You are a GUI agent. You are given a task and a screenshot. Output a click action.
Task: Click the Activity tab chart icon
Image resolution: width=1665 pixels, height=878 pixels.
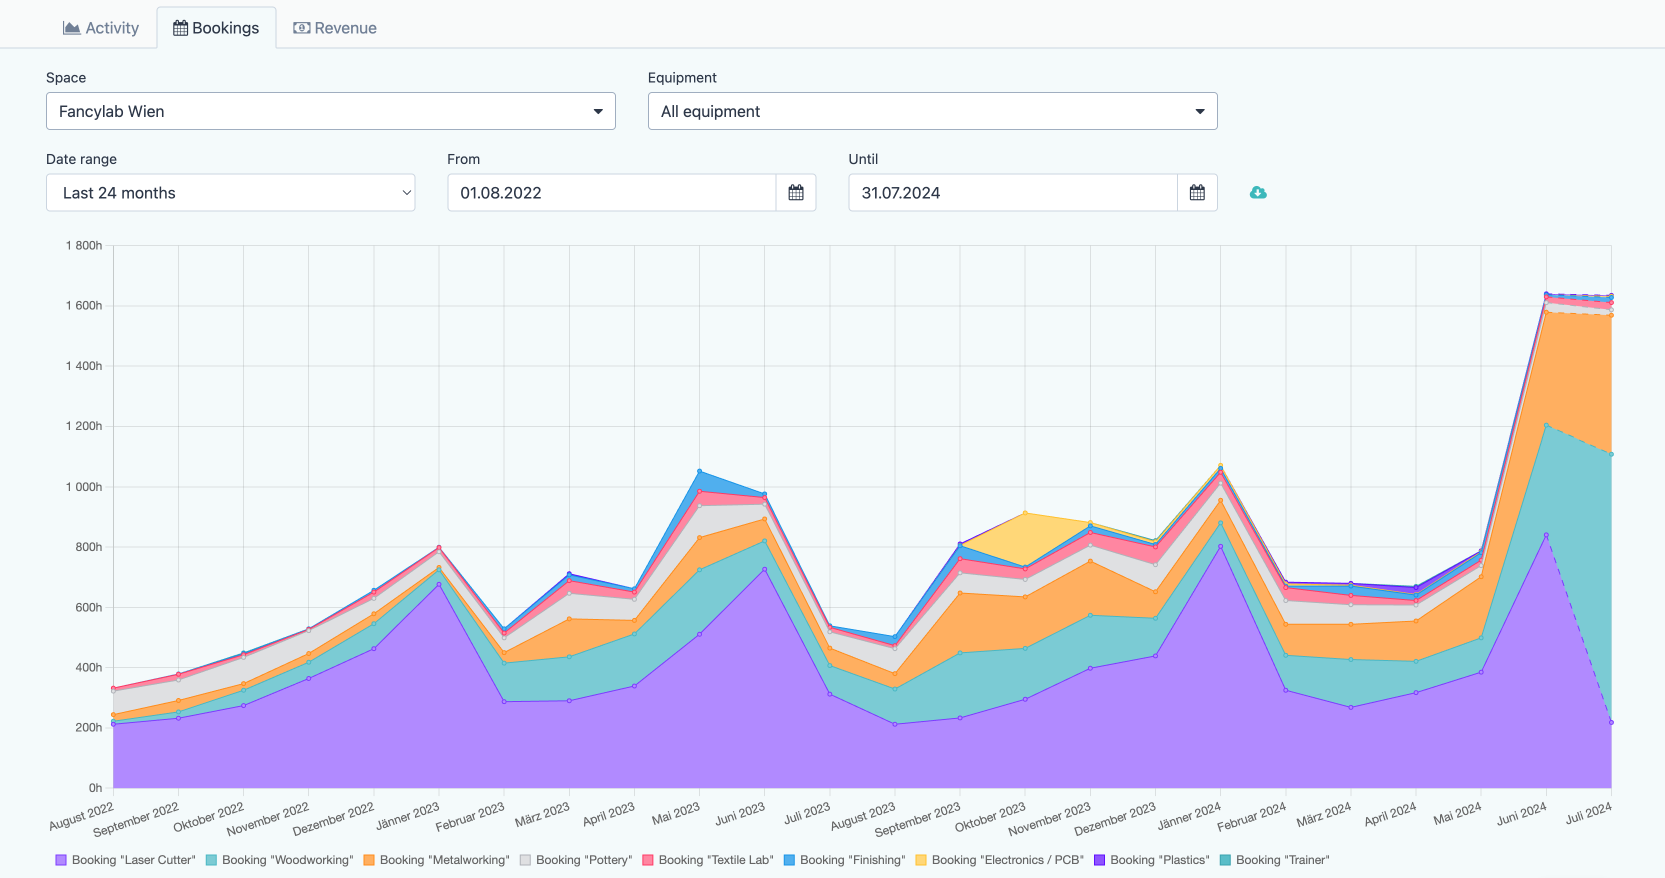(72, 28)
